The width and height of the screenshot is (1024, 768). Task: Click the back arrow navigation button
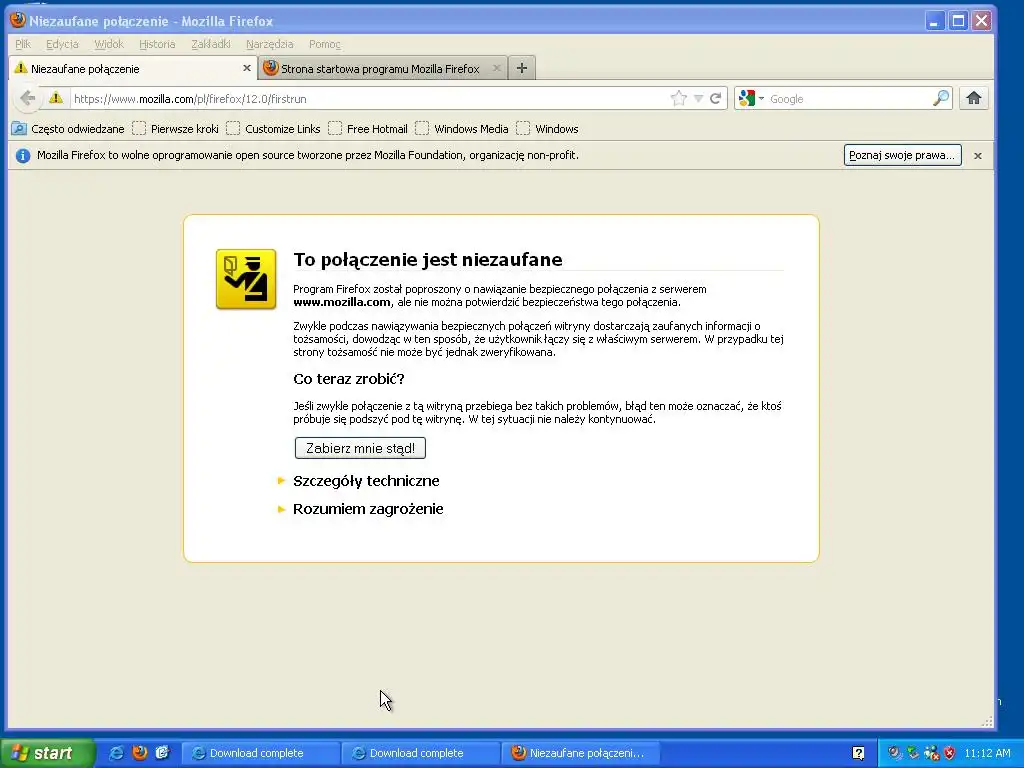point(27,99)
